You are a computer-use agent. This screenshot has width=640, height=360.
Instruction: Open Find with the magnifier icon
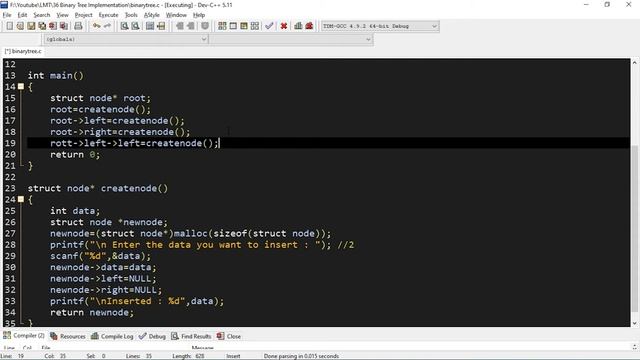(x=124, y=26)
